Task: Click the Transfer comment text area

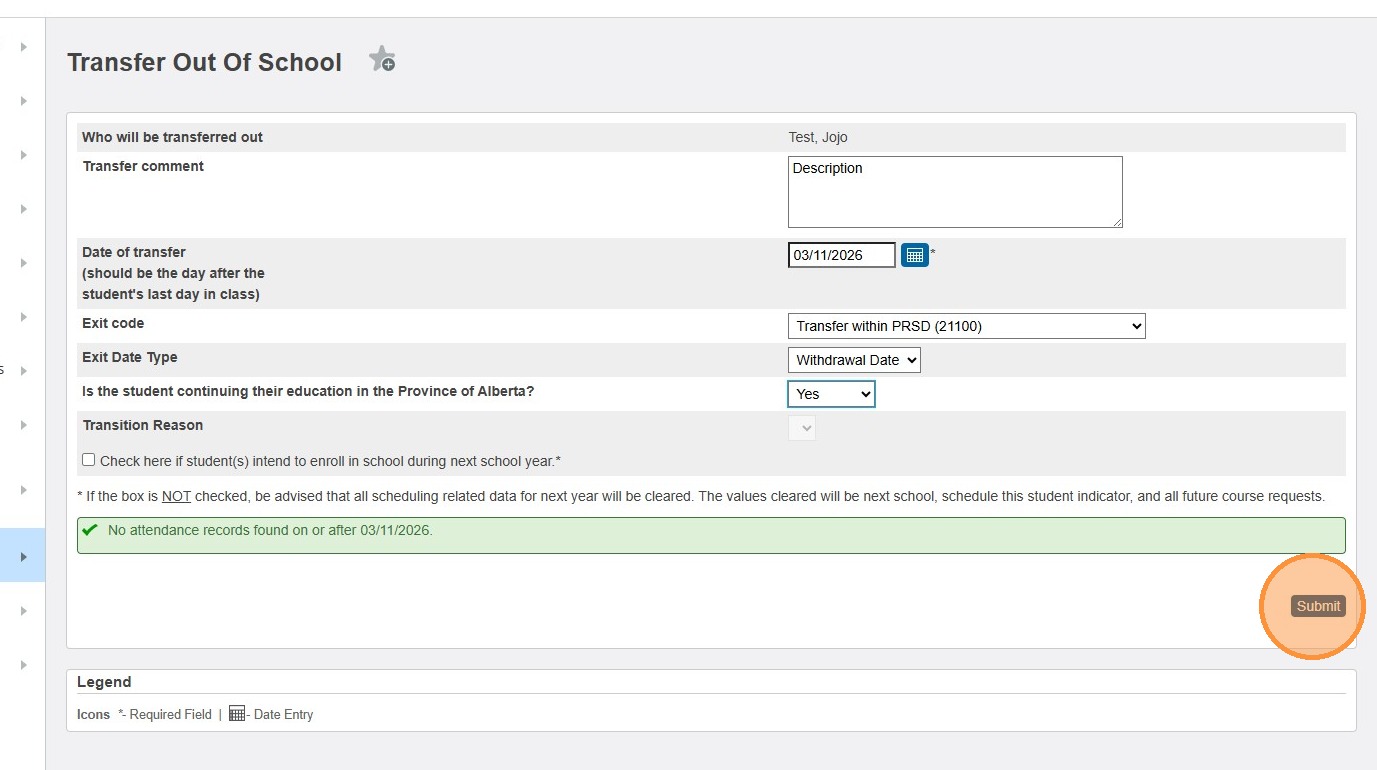Action: (954, 192)
